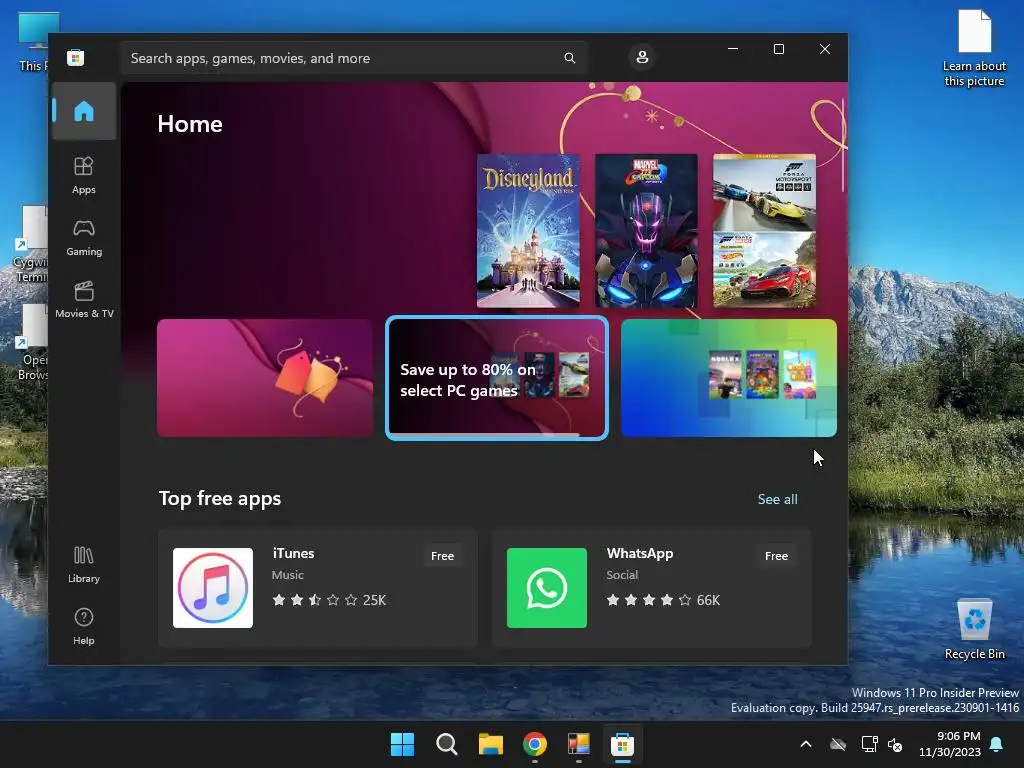Click the network tray icon
This screenshot has width=1024, height=768.
coord(869,744)
